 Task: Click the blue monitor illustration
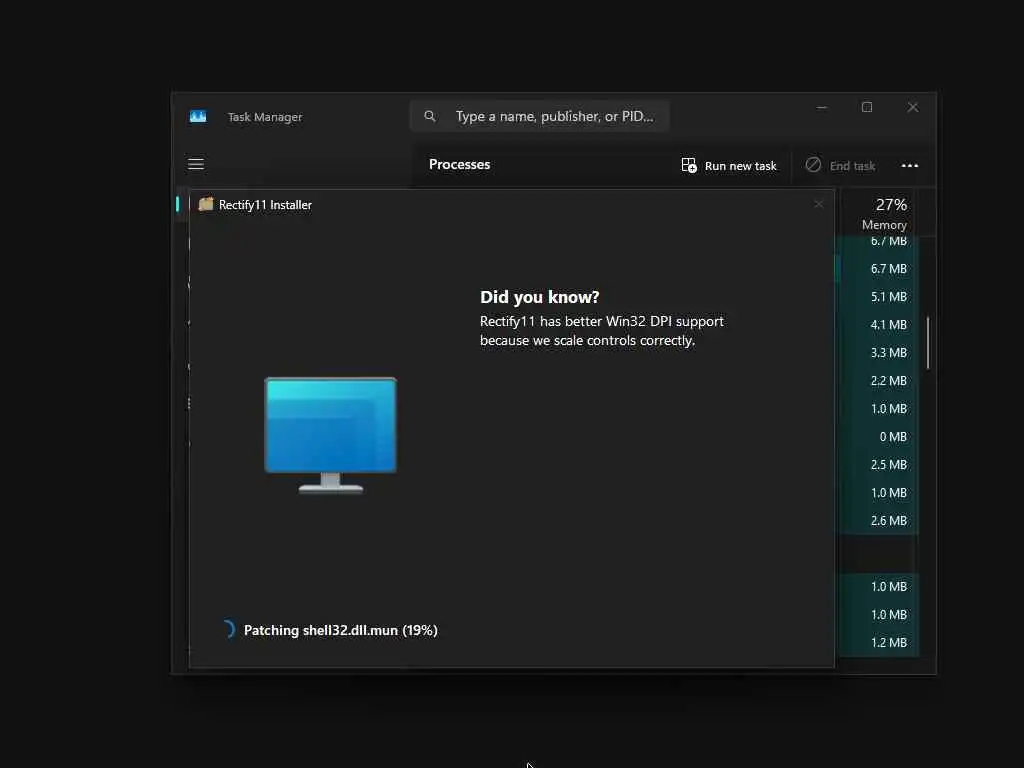point(330,435)
